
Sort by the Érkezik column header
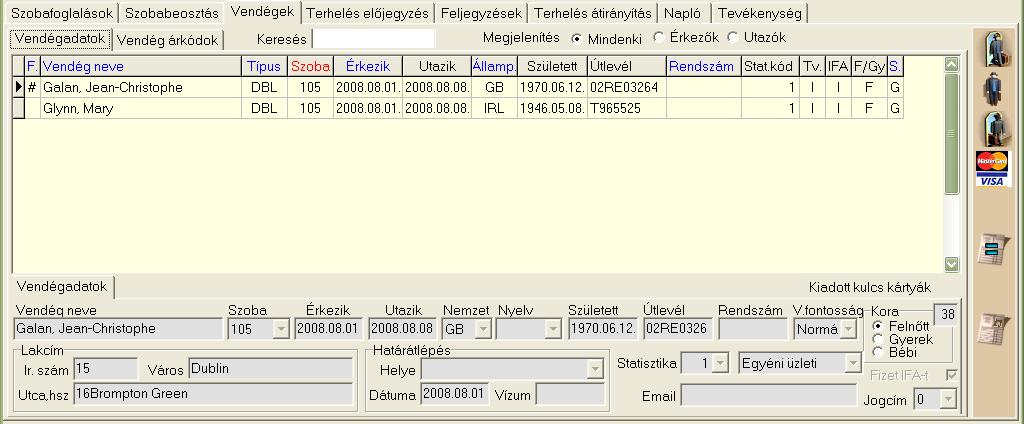pyautogui.click(x=368, y=66)
